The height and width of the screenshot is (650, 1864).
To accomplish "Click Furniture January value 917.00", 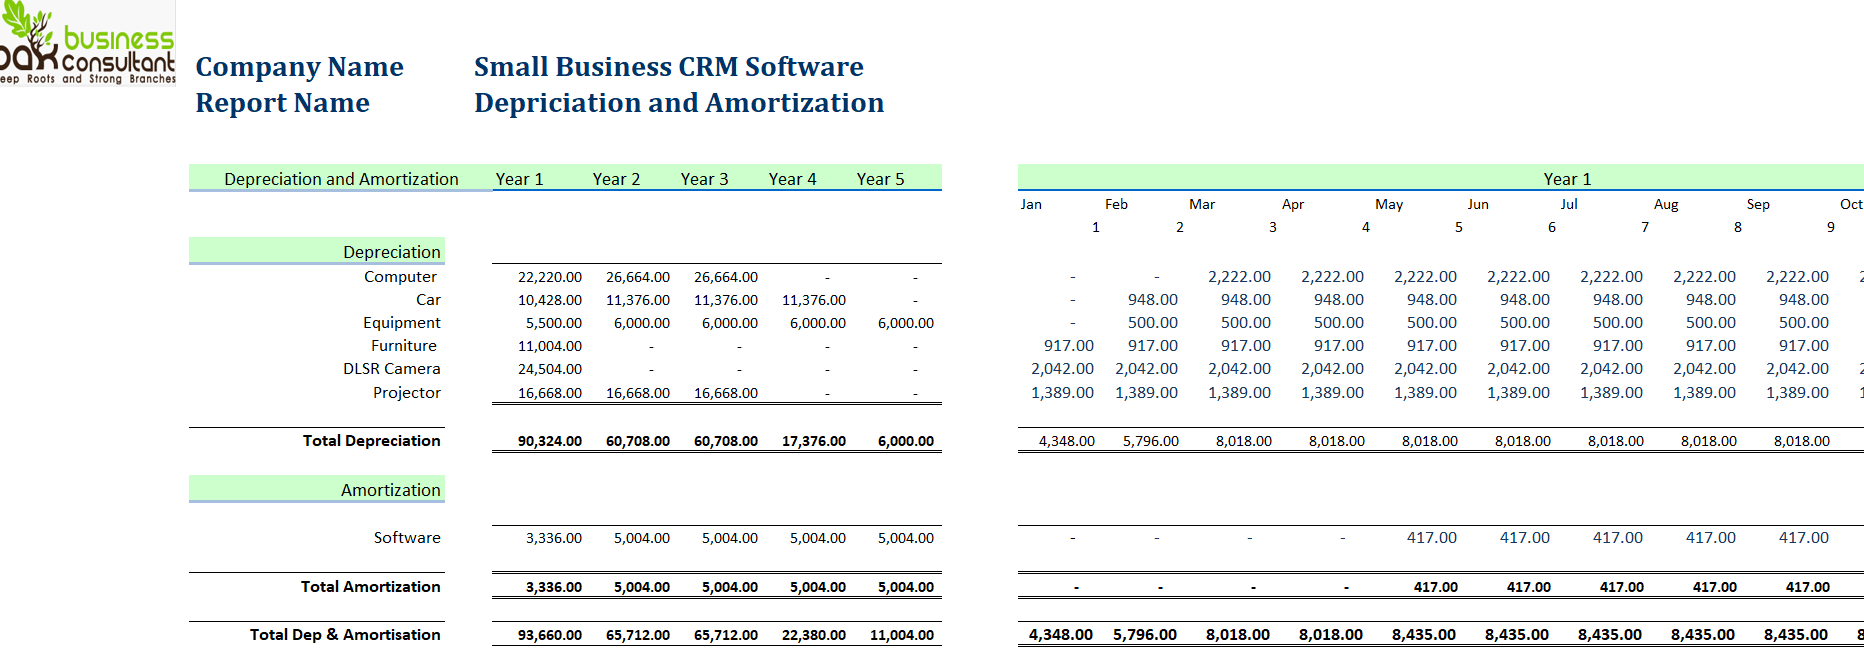I will [1069, 346].
